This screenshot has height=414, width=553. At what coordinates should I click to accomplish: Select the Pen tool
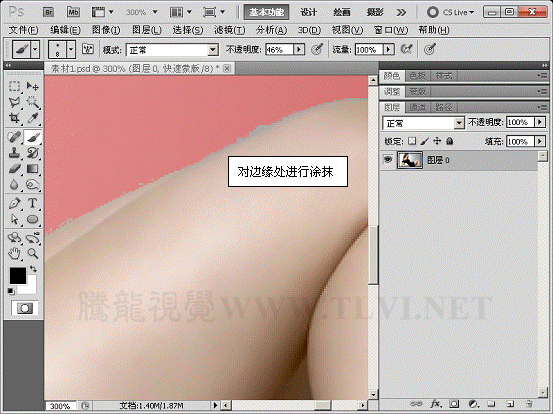click(x=14, y=203)
